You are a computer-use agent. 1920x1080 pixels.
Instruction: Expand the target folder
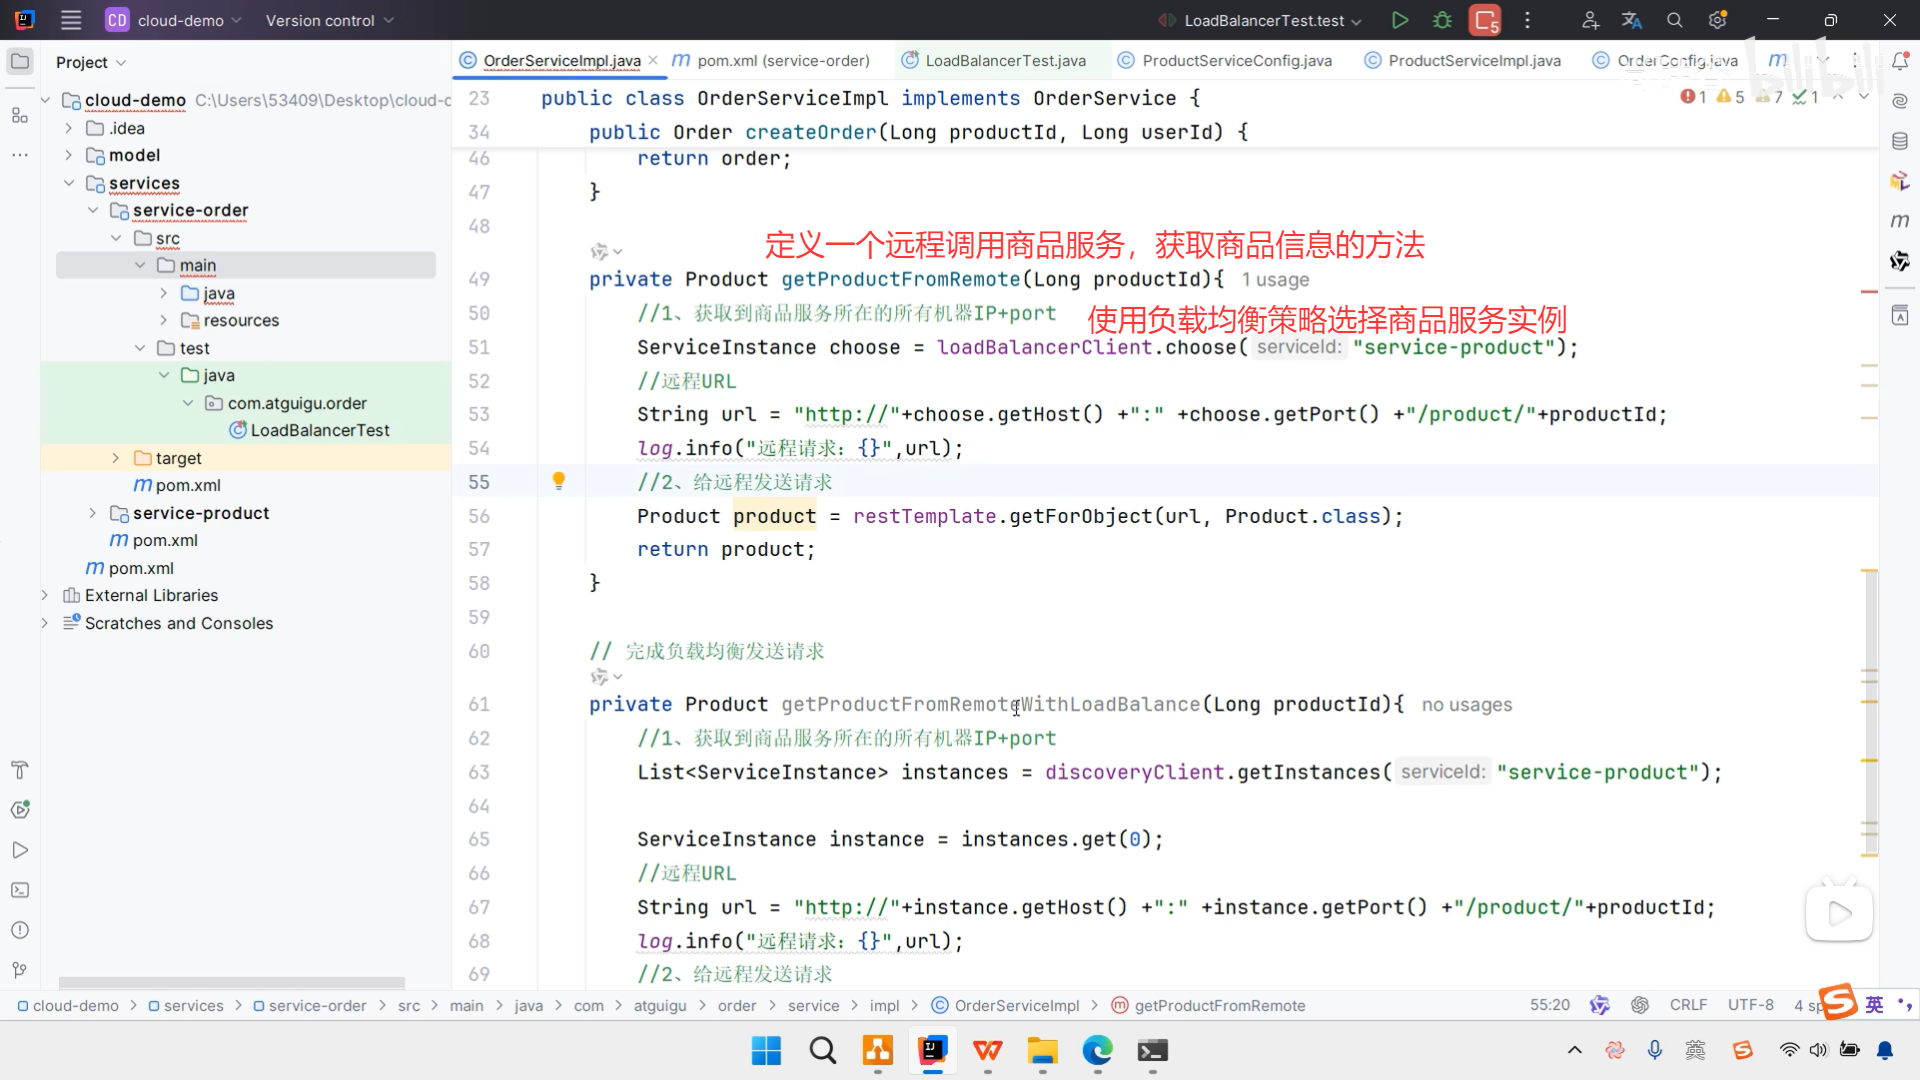(x=116, y=458)
